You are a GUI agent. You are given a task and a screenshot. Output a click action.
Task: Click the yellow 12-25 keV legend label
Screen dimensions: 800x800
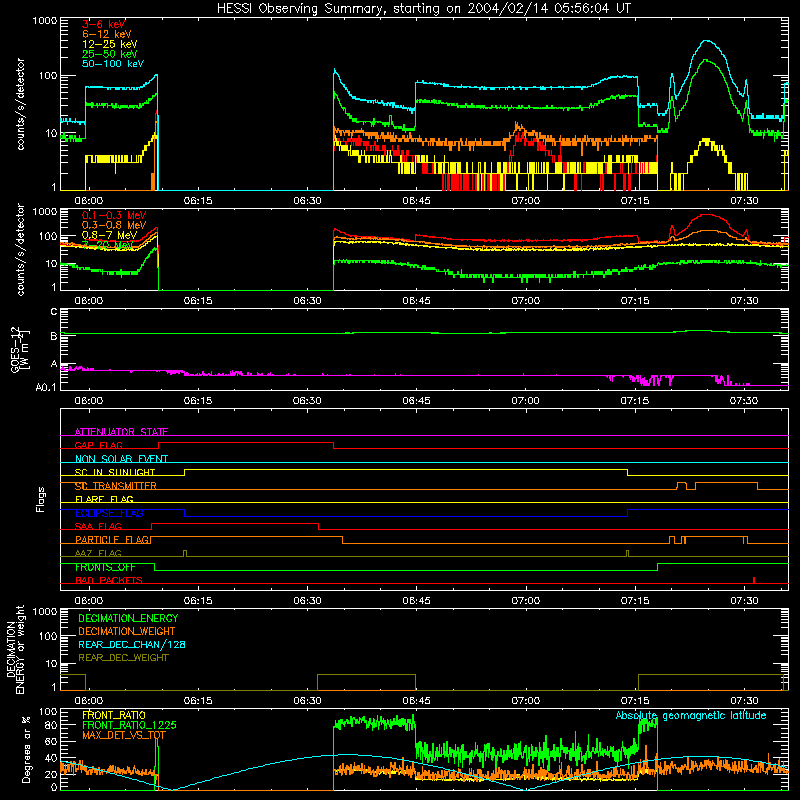tap(110, 44)
